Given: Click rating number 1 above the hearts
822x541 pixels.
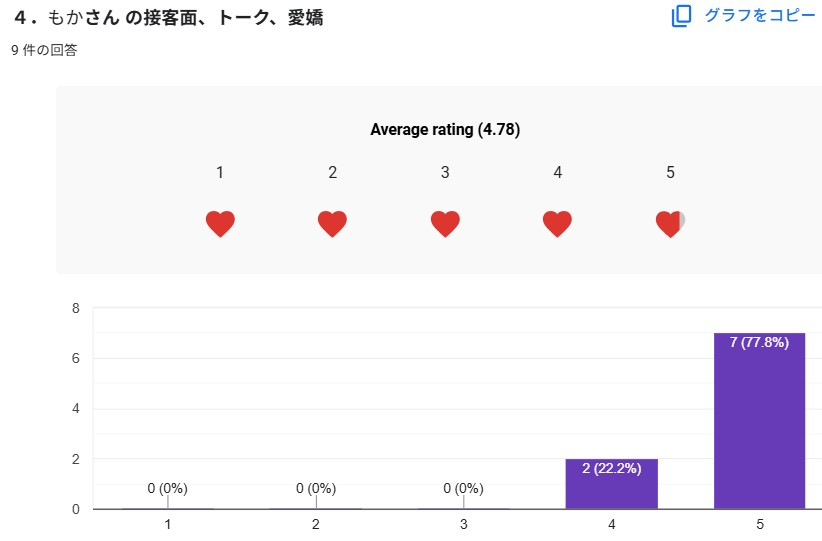Looking at the screenshot, I should click(220, 172).
